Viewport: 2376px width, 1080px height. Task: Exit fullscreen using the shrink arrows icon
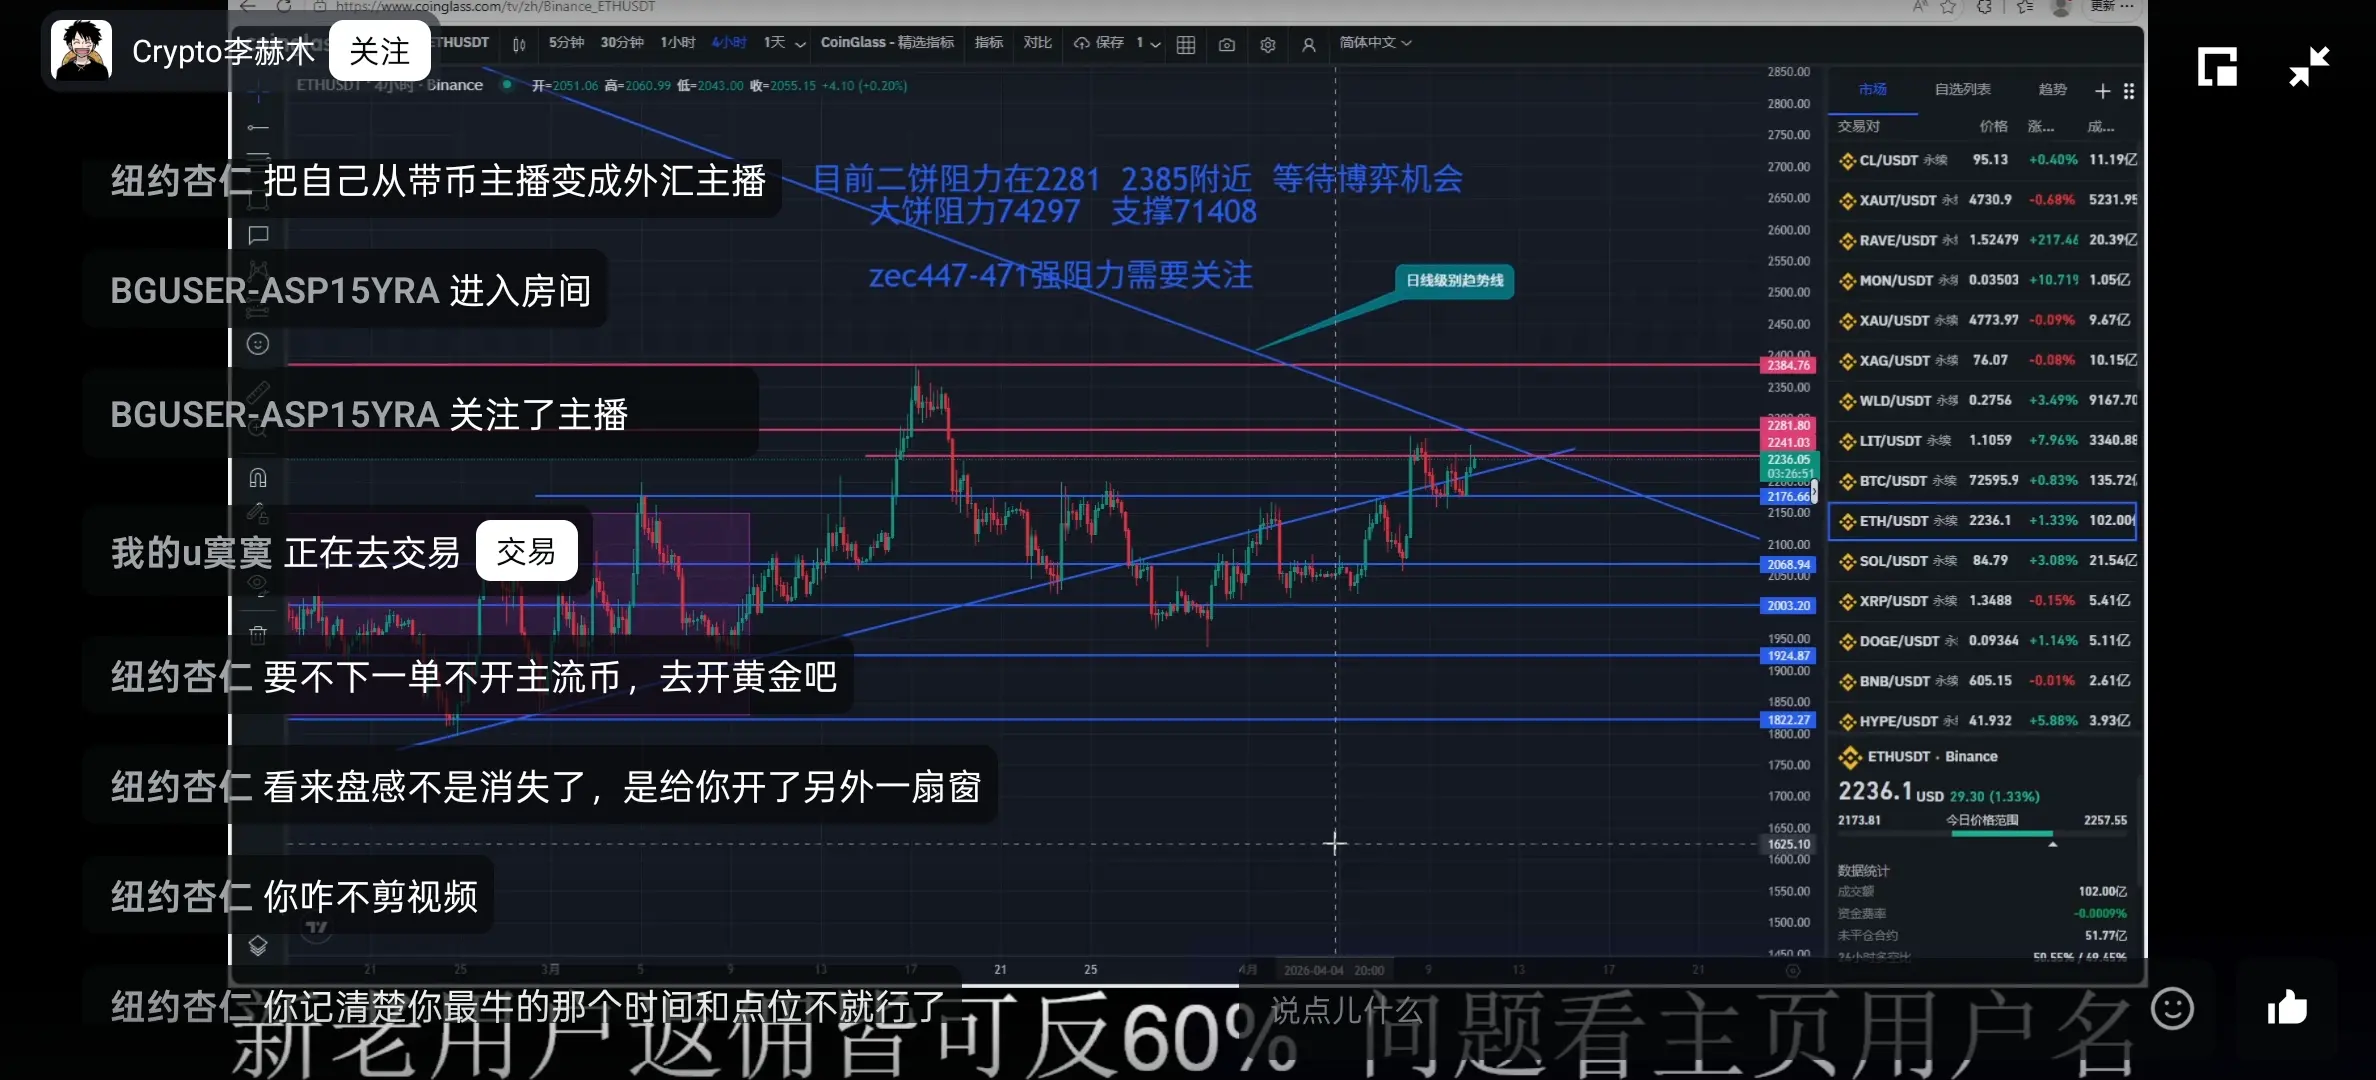2309,67
